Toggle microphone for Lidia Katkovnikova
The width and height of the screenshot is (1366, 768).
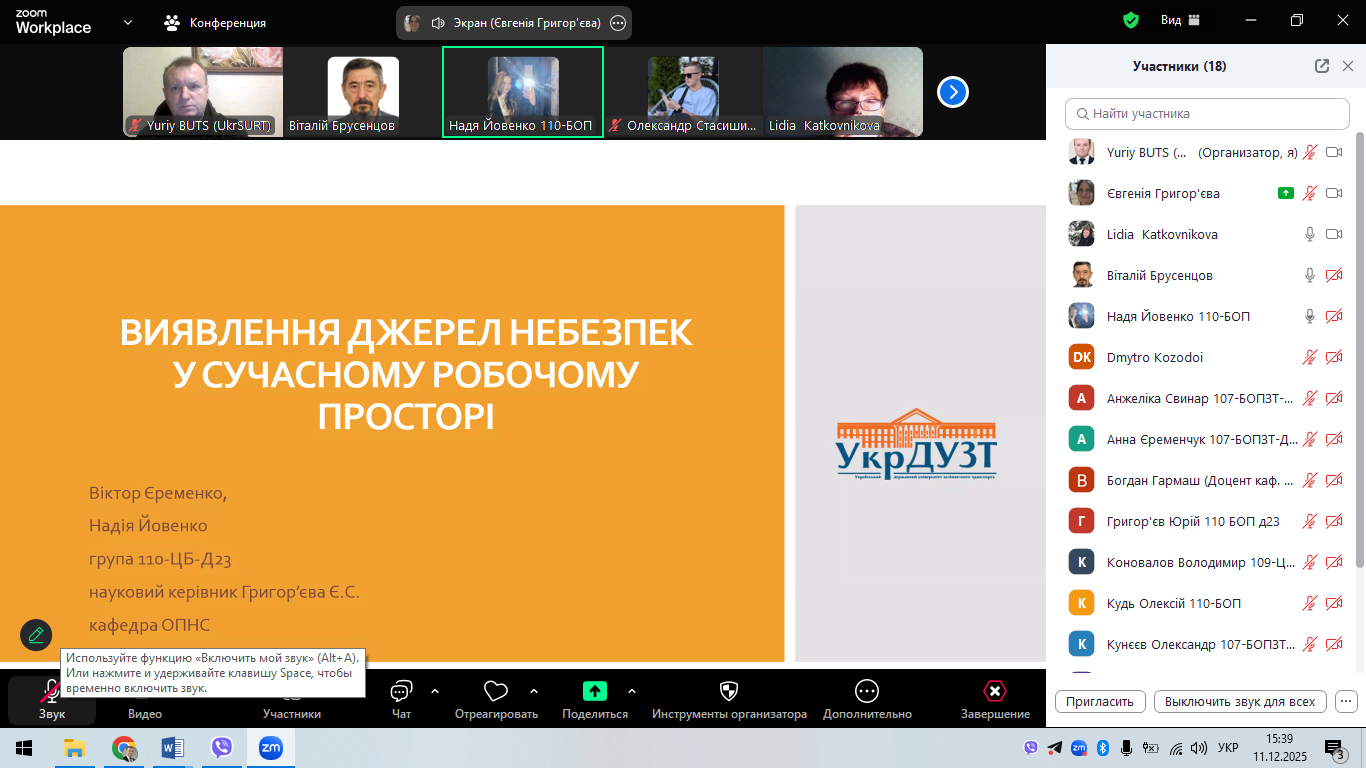pos(1309,234)
